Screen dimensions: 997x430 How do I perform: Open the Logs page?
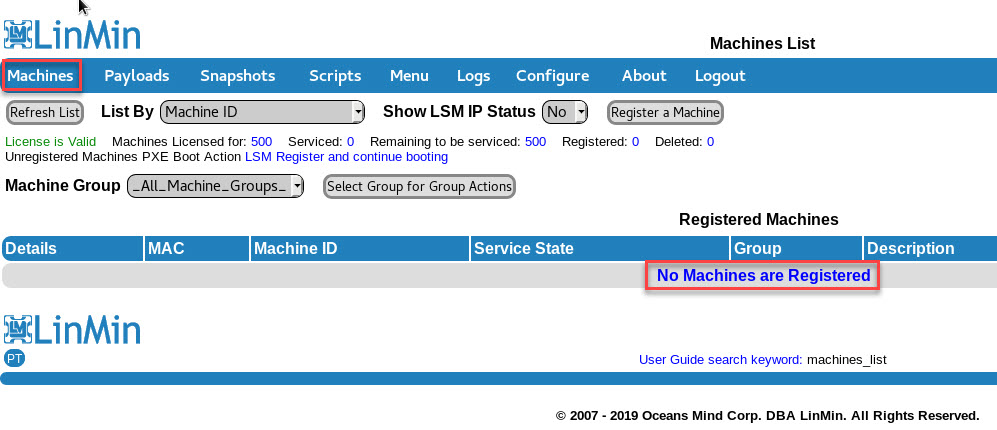pos(474,76)
